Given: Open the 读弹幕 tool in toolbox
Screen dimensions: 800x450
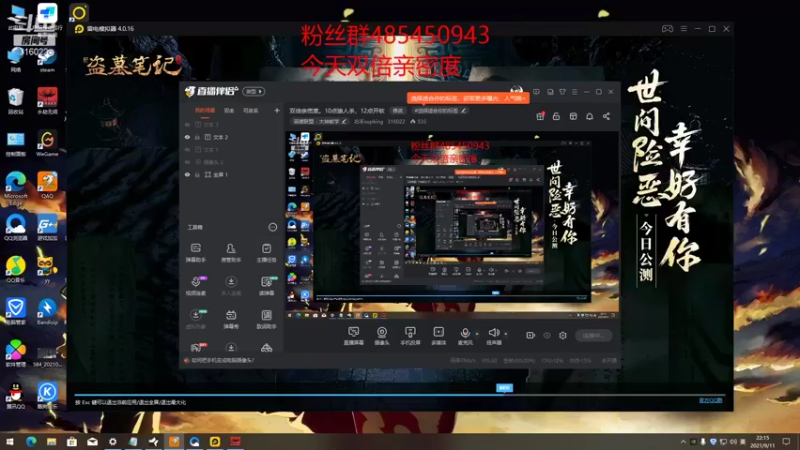Looking at the screenshot, I should click(266, 286).
